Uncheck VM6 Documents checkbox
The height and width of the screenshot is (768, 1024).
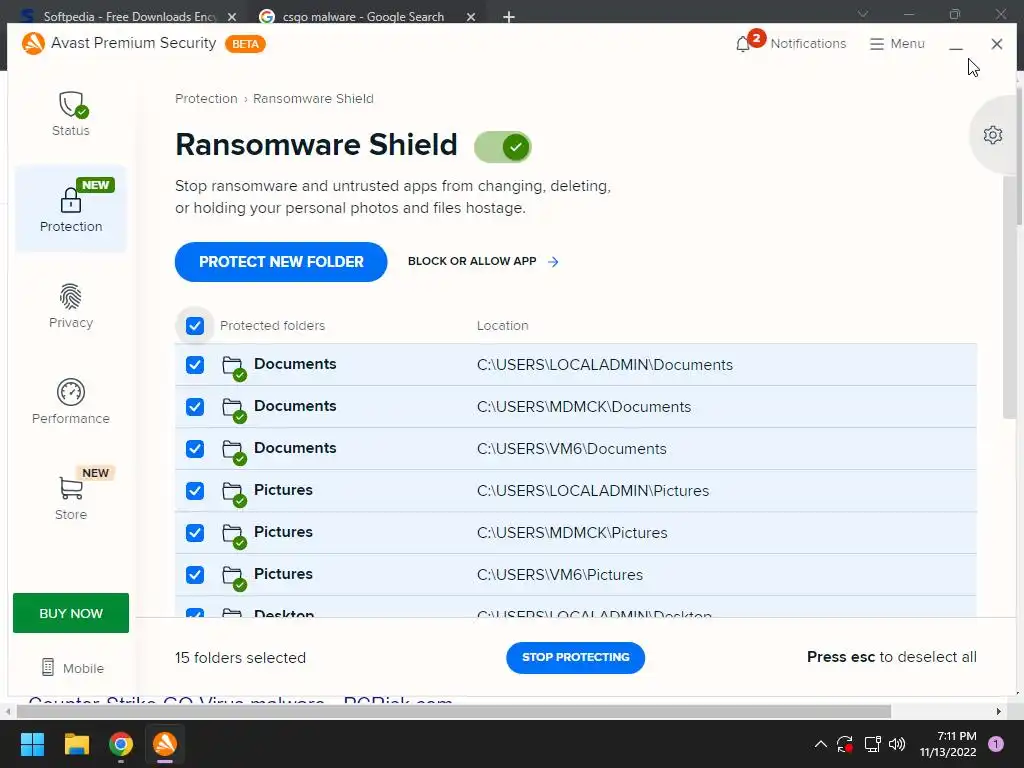[195, 449]
